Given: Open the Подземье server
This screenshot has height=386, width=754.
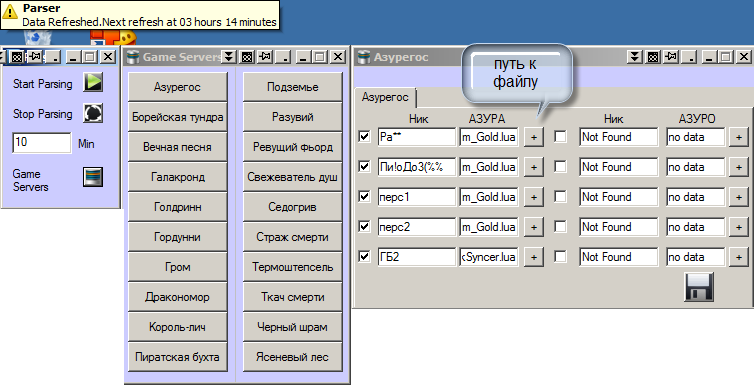Looking at the screenshot, I should 292,87.
